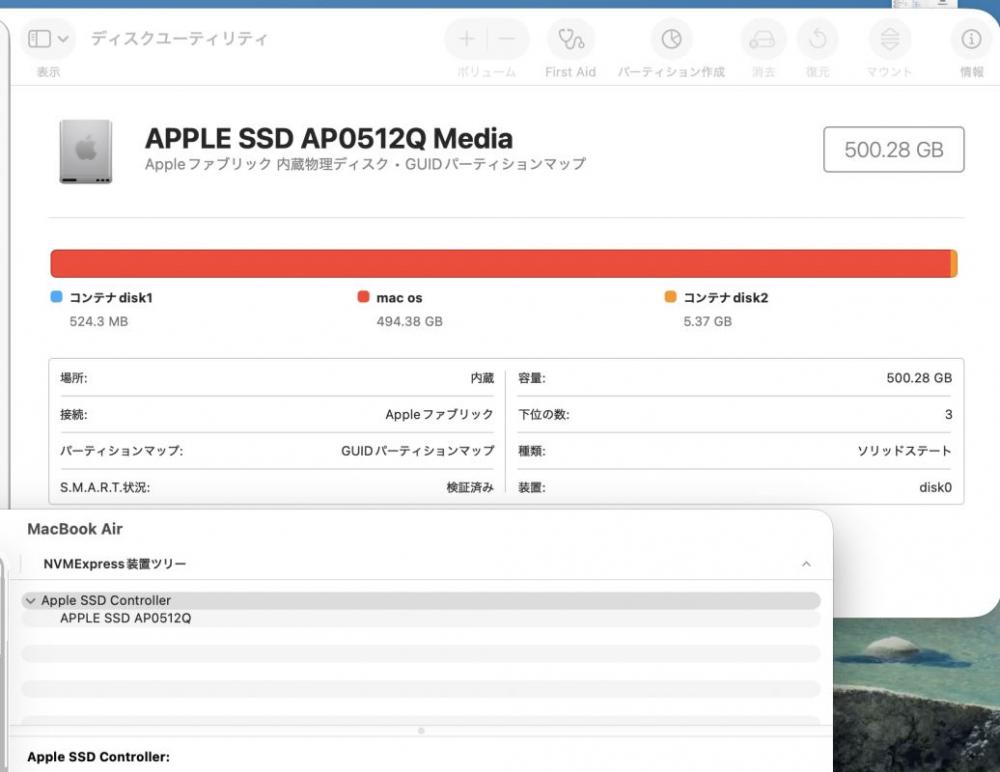Click the minus icon to remove volume
The image size is (1000, 772).
(507, 39)
